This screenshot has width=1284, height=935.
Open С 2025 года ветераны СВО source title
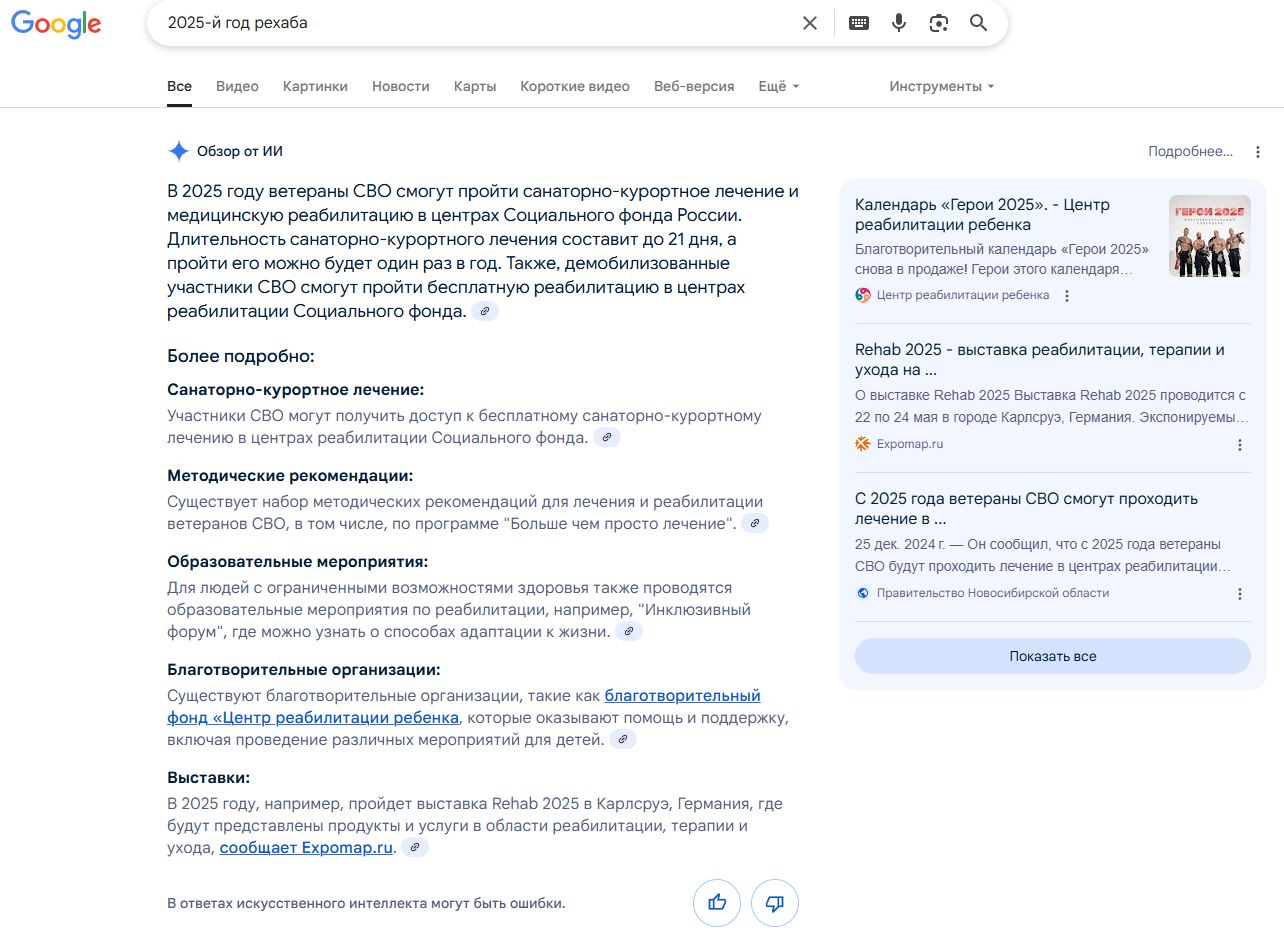(1026, 509)
